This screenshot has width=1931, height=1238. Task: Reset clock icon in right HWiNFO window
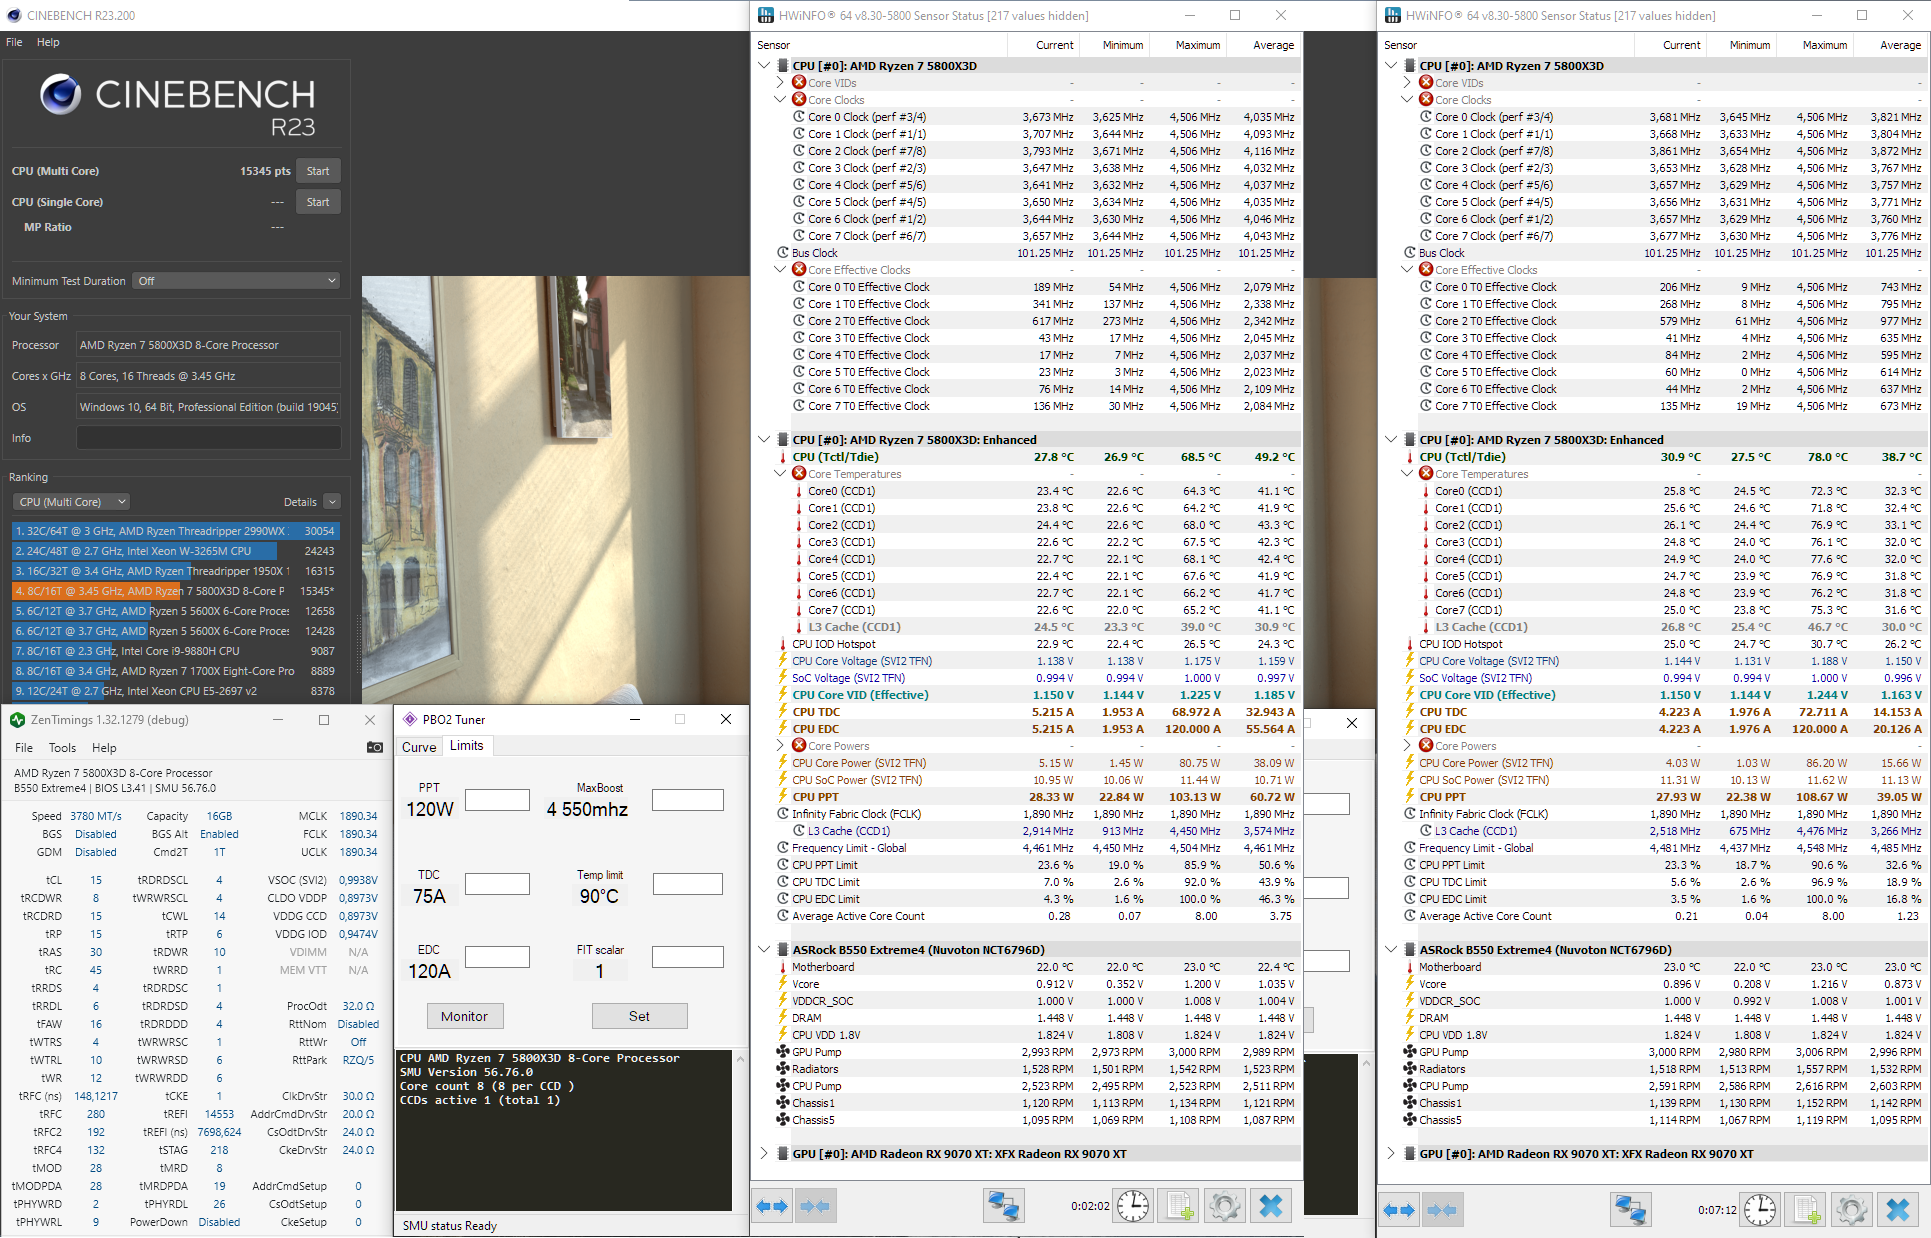pyautogui.click(x=1759, y=1210)
